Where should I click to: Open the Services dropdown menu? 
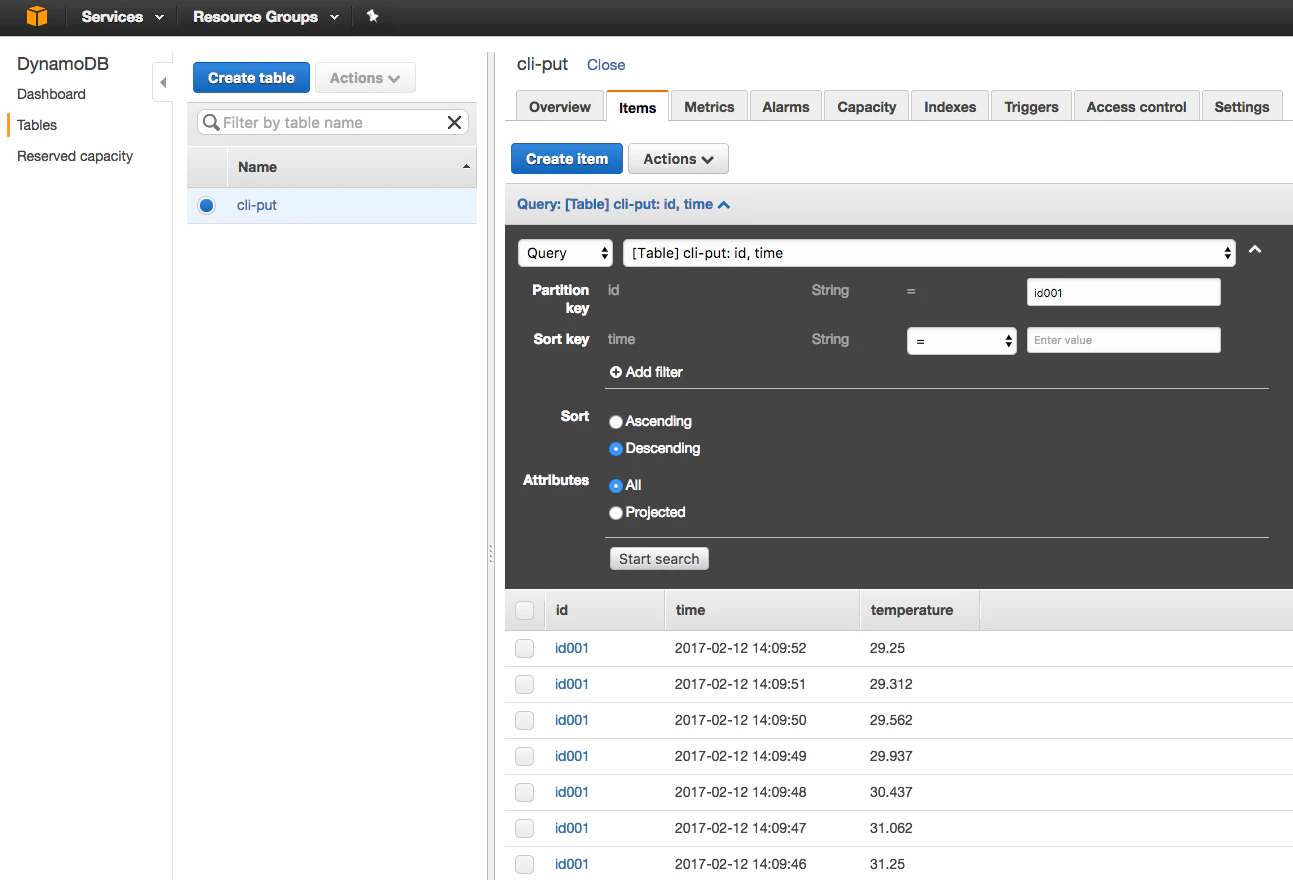122,17
